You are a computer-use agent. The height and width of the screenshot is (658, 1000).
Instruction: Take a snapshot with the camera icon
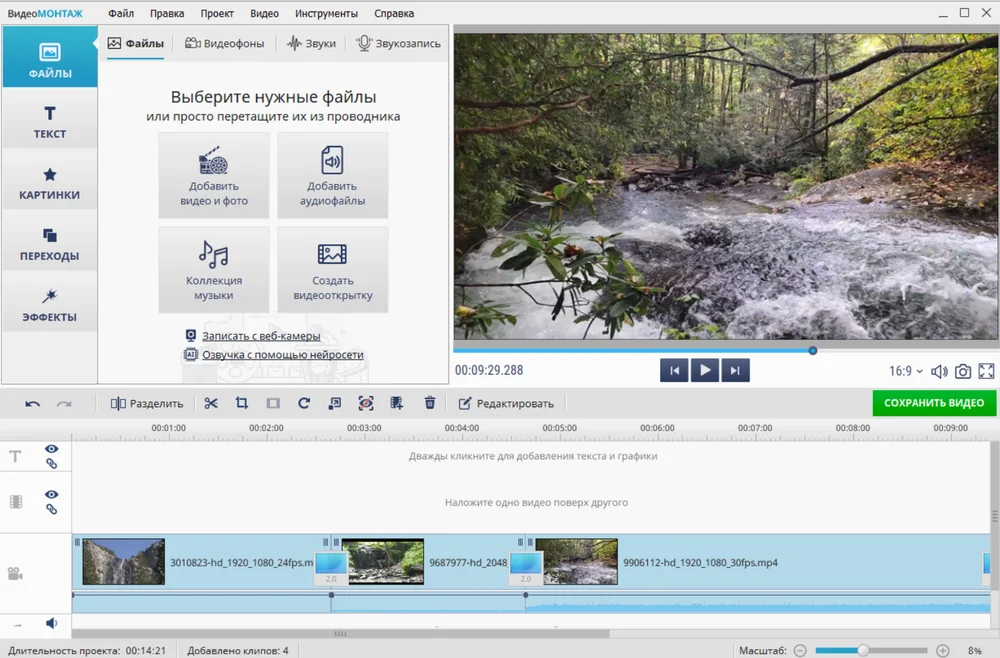click(x=963, y=371)
